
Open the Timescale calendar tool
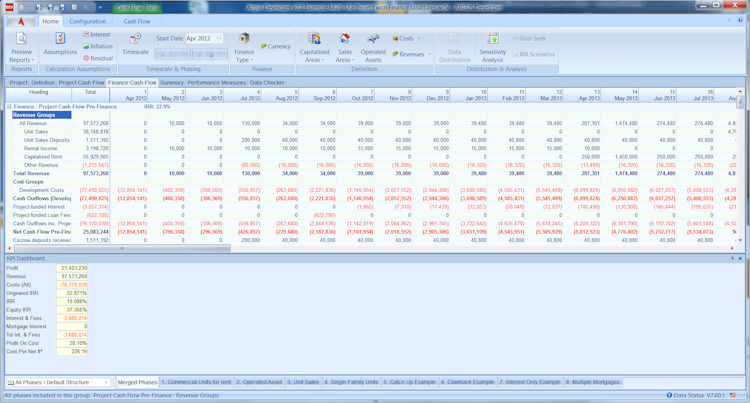[x=135, y=38]
